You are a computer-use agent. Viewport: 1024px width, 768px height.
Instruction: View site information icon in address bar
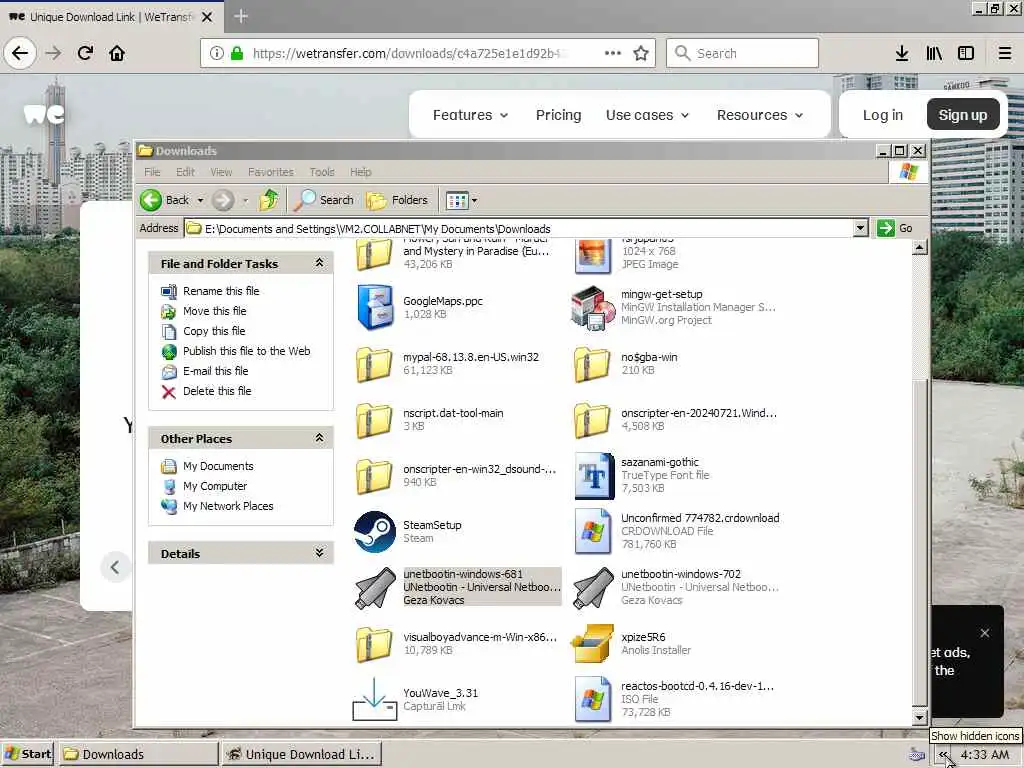[x=217, y=53]
